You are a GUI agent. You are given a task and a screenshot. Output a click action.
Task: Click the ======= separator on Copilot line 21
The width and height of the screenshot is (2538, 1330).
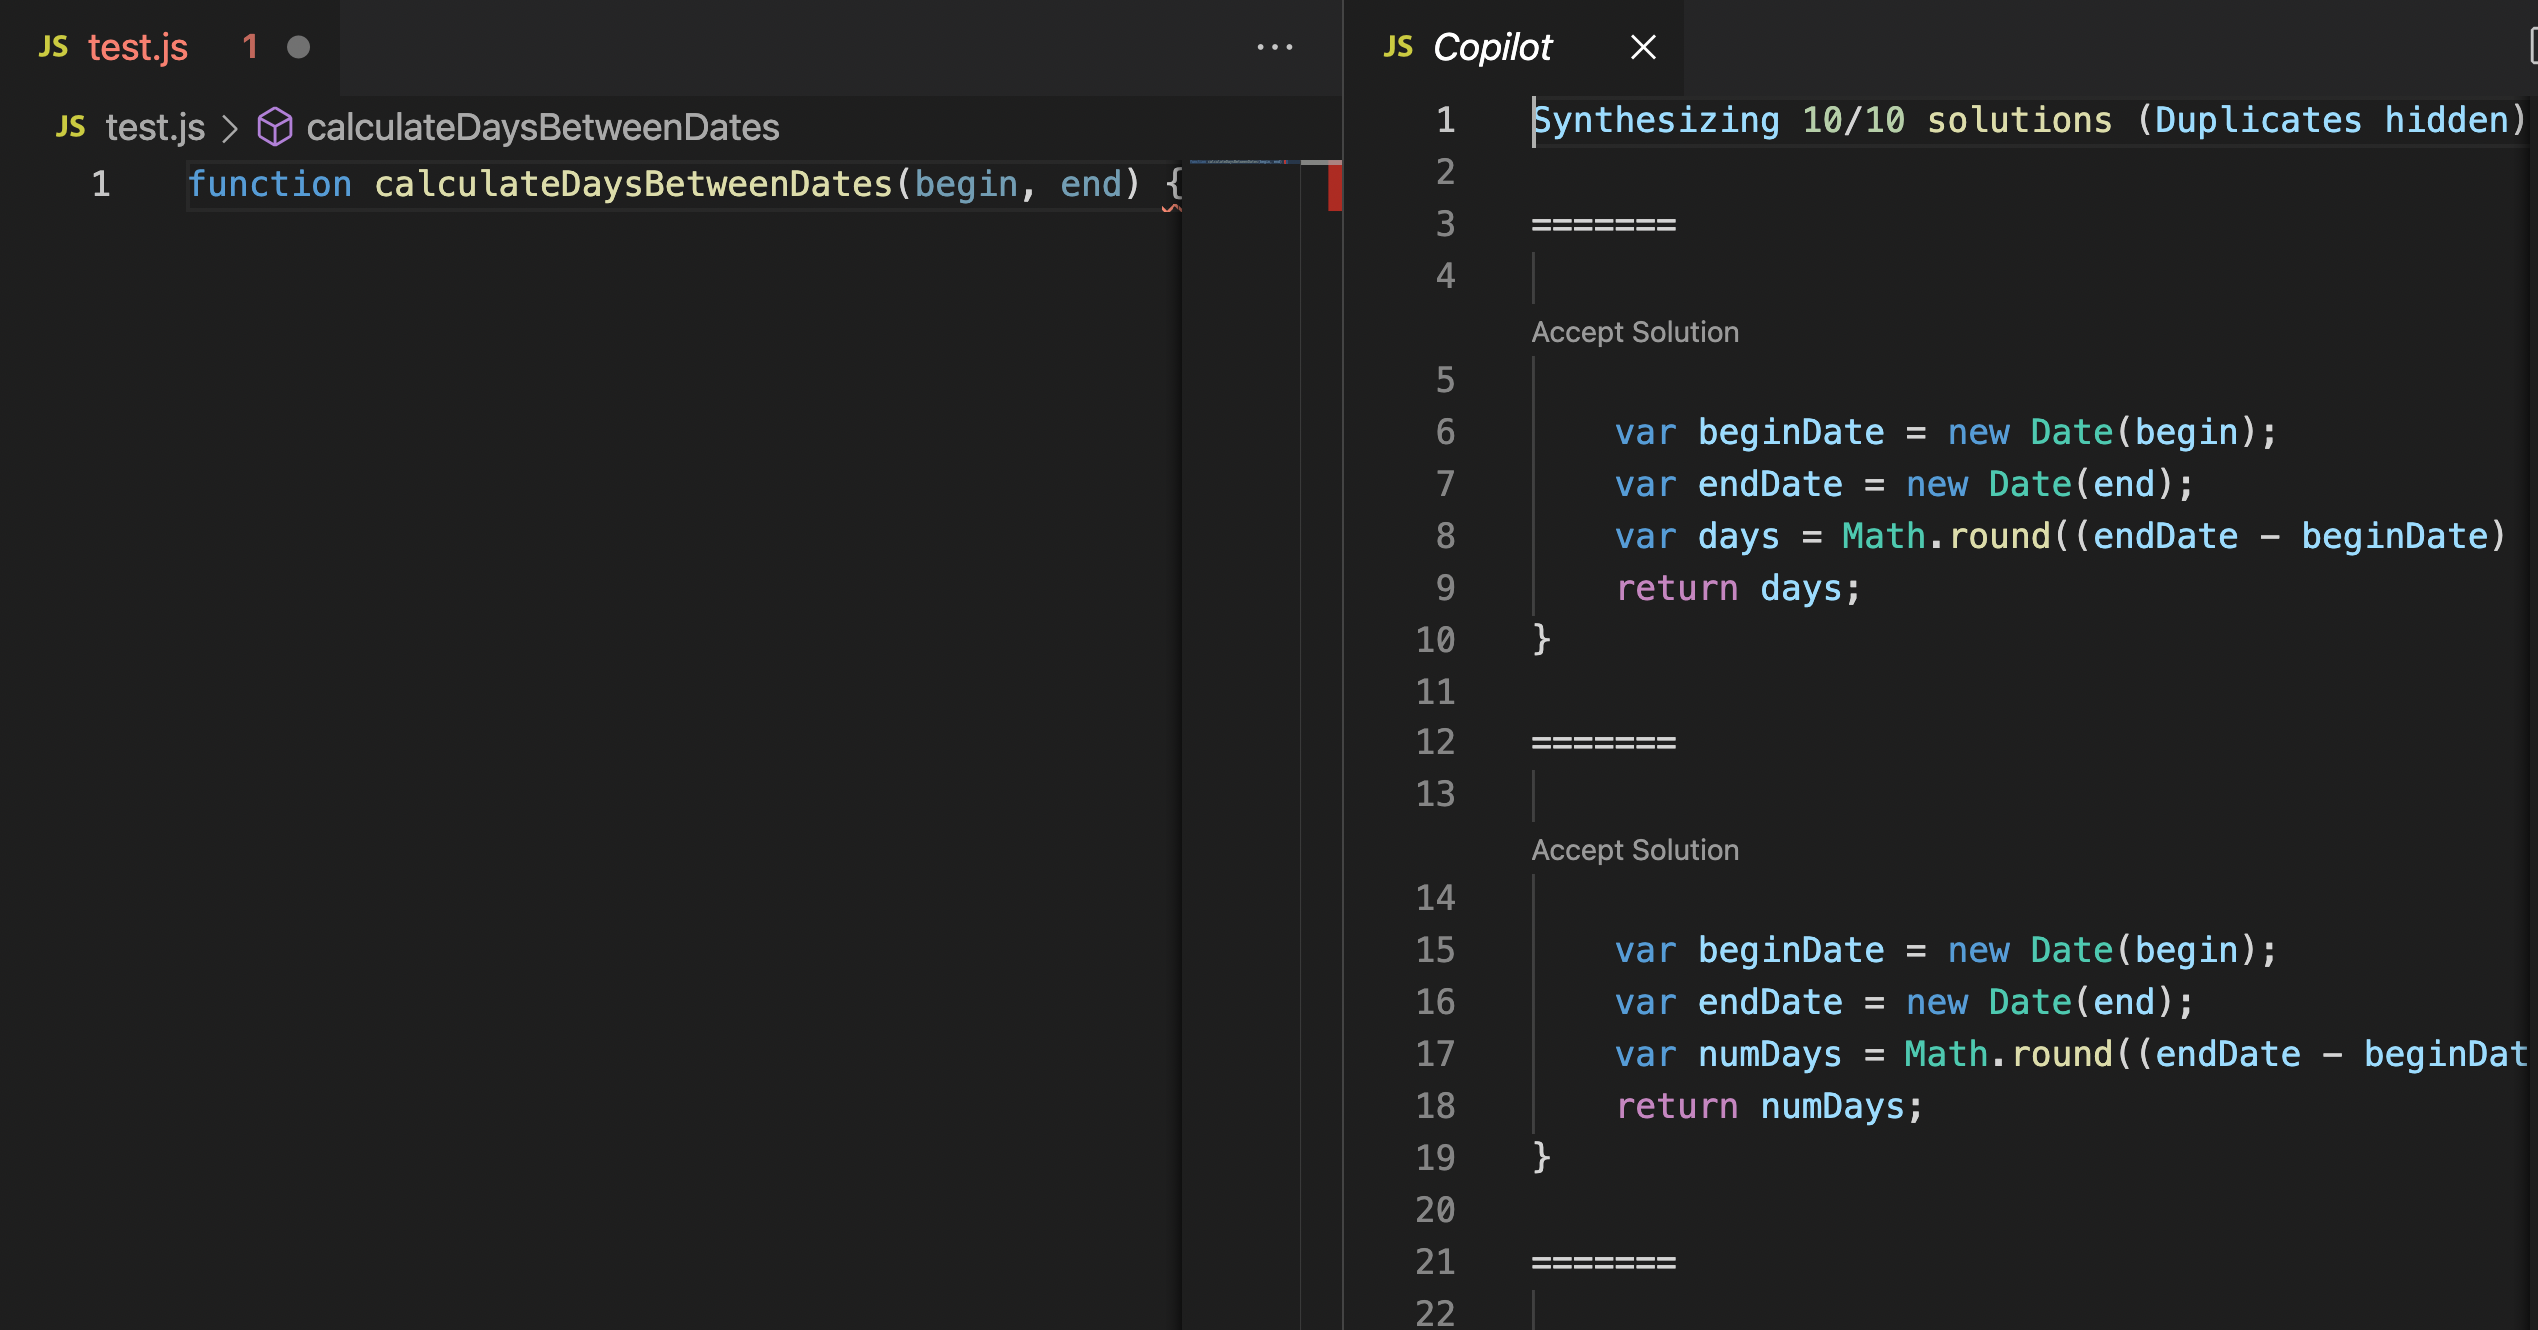pyautogui.click(x=1604, y=1262)
